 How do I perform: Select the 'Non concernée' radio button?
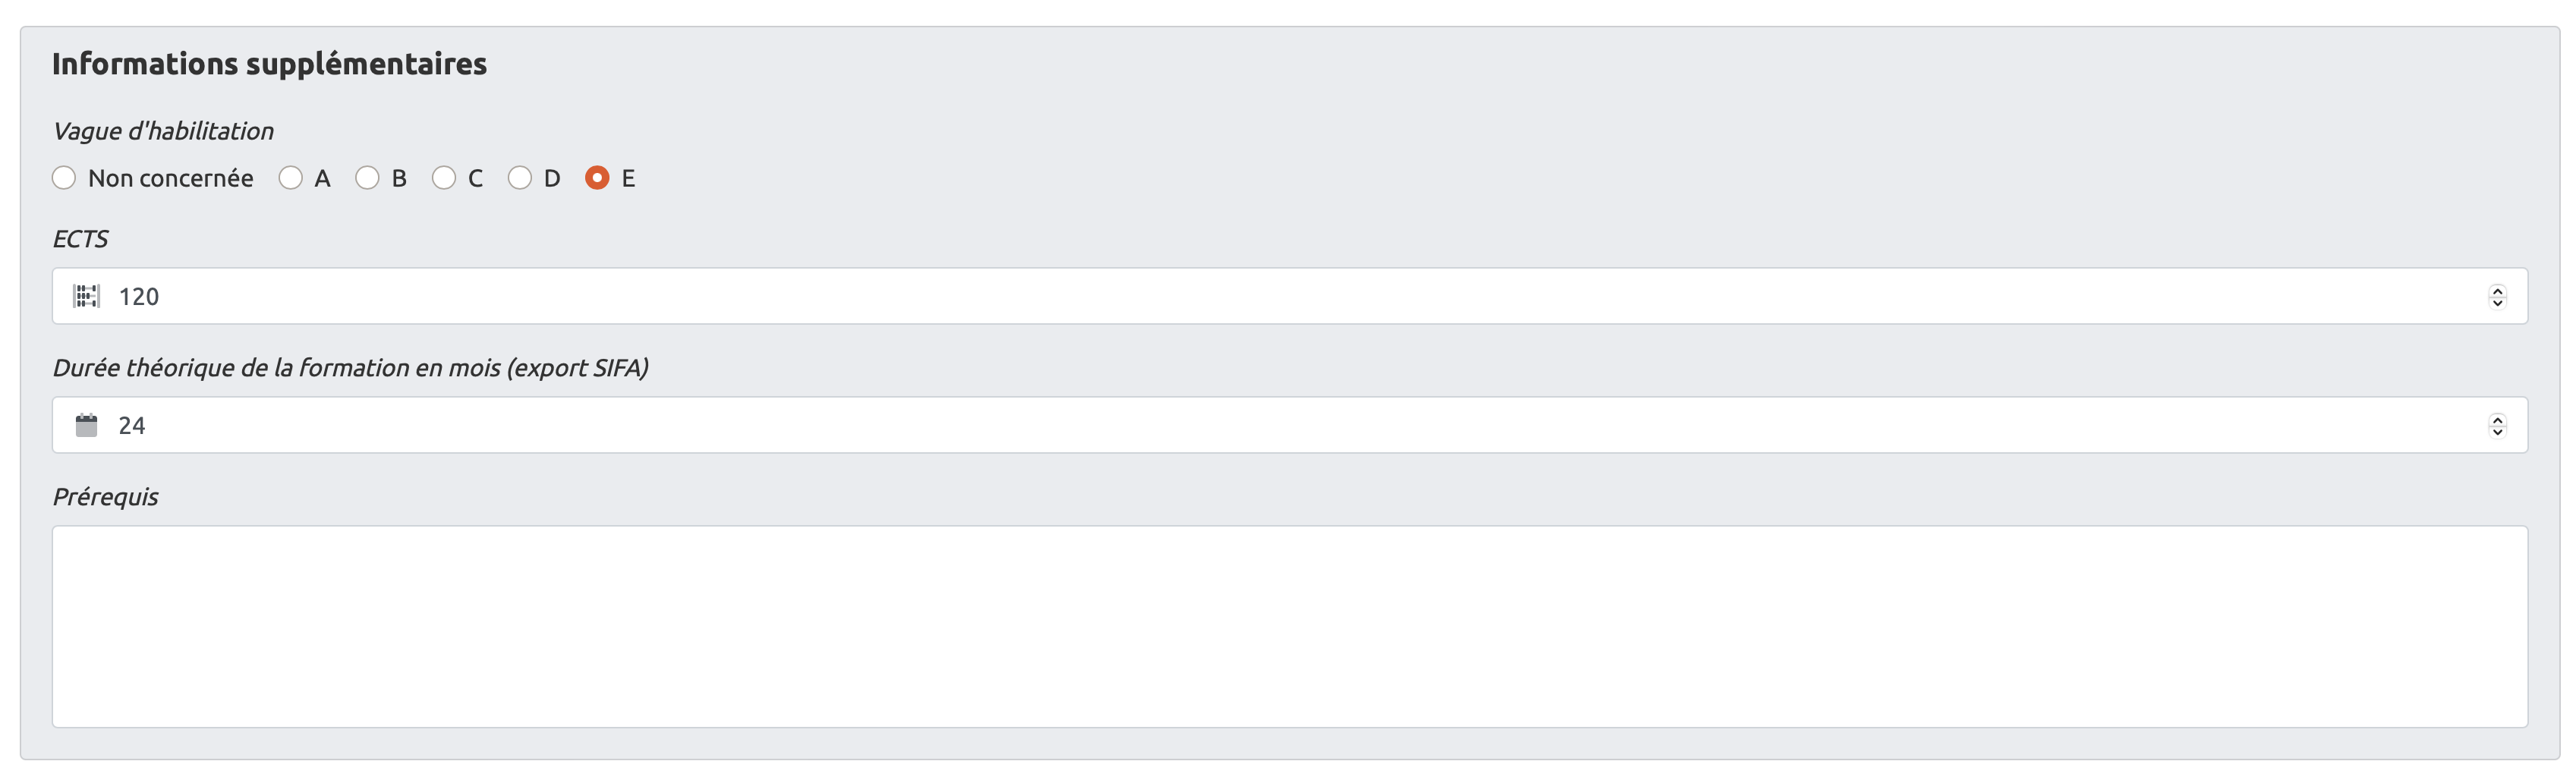tap(64, 178)
